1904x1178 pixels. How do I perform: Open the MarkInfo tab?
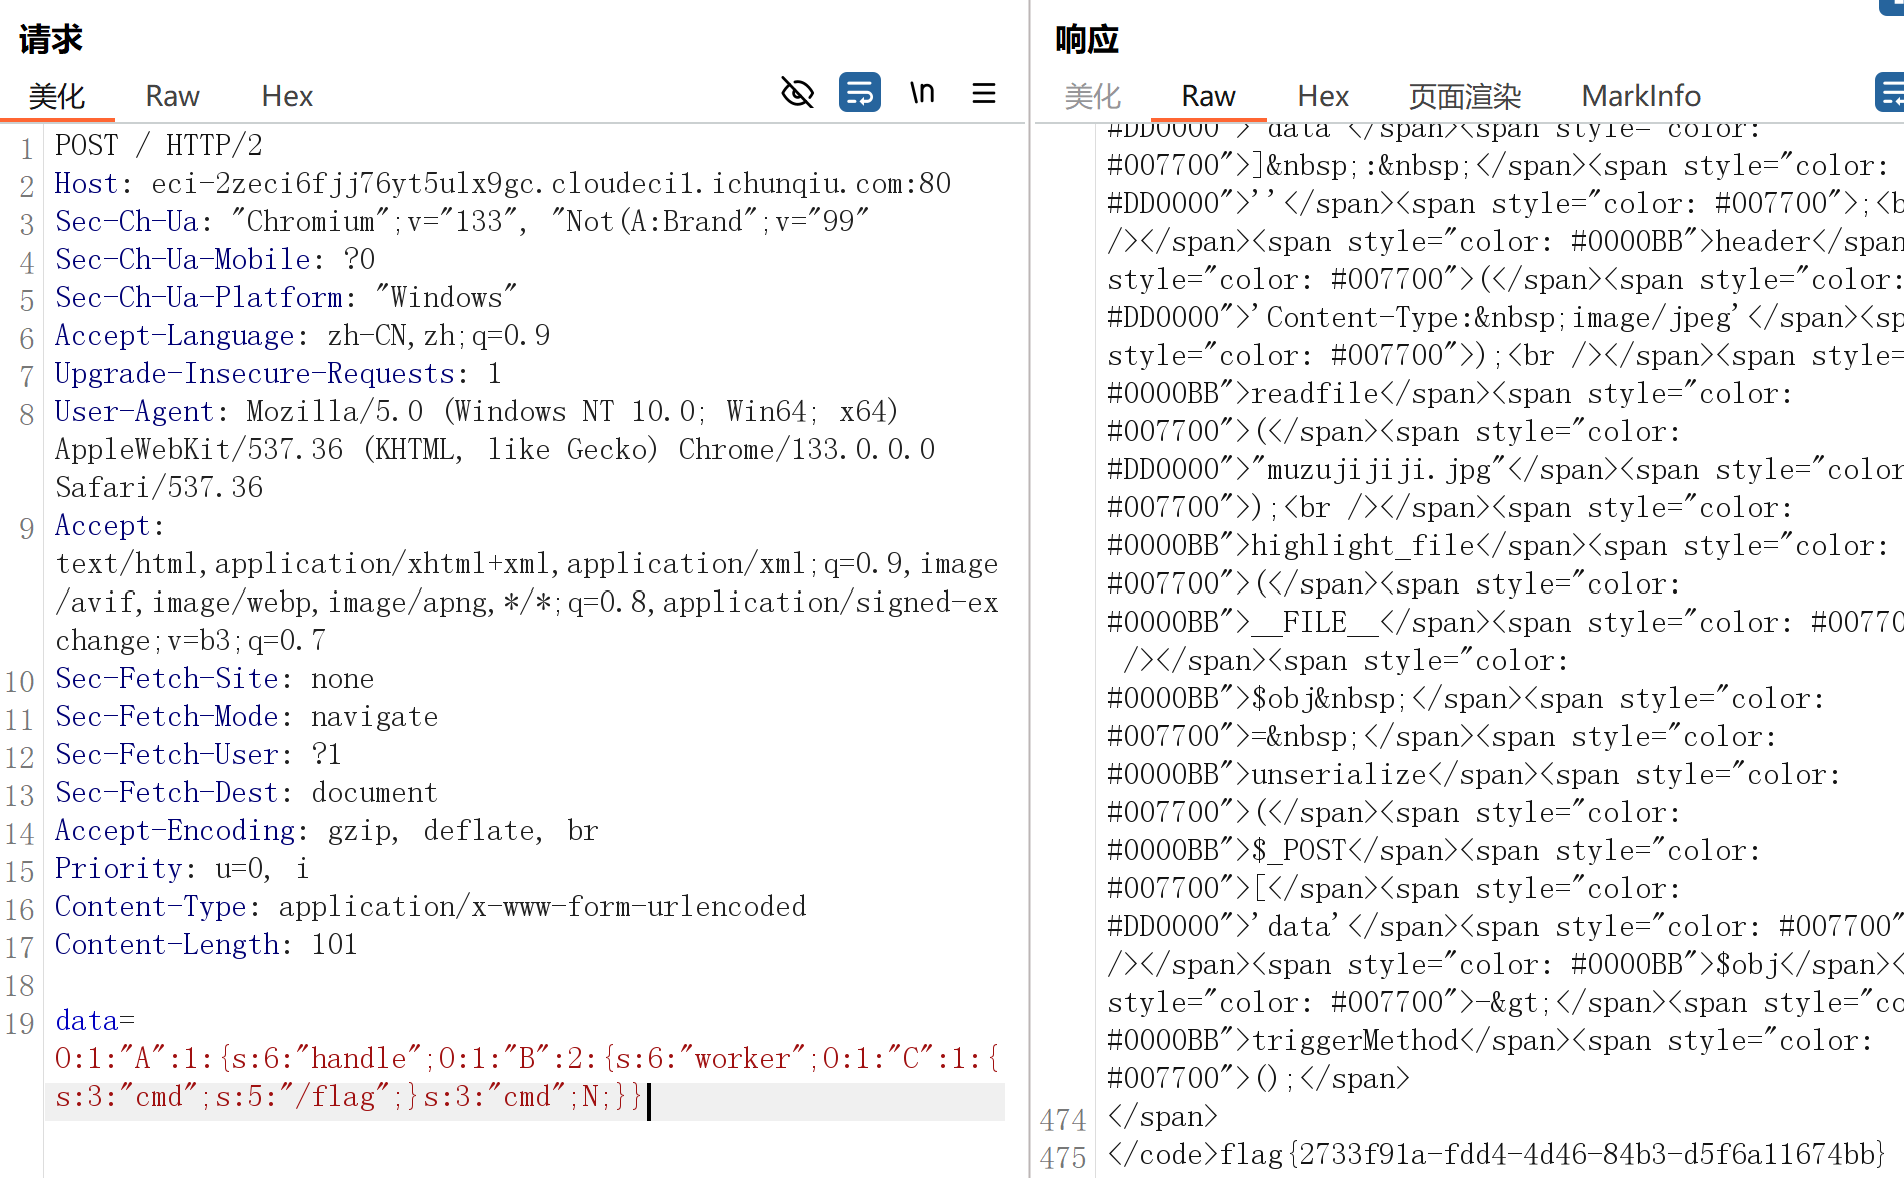[x=1641, y=96]
